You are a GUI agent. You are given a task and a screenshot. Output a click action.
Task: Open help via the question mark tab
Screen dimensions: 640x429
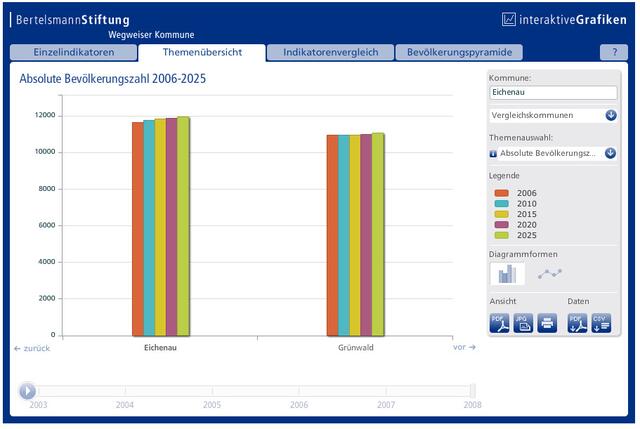[614, 52]
